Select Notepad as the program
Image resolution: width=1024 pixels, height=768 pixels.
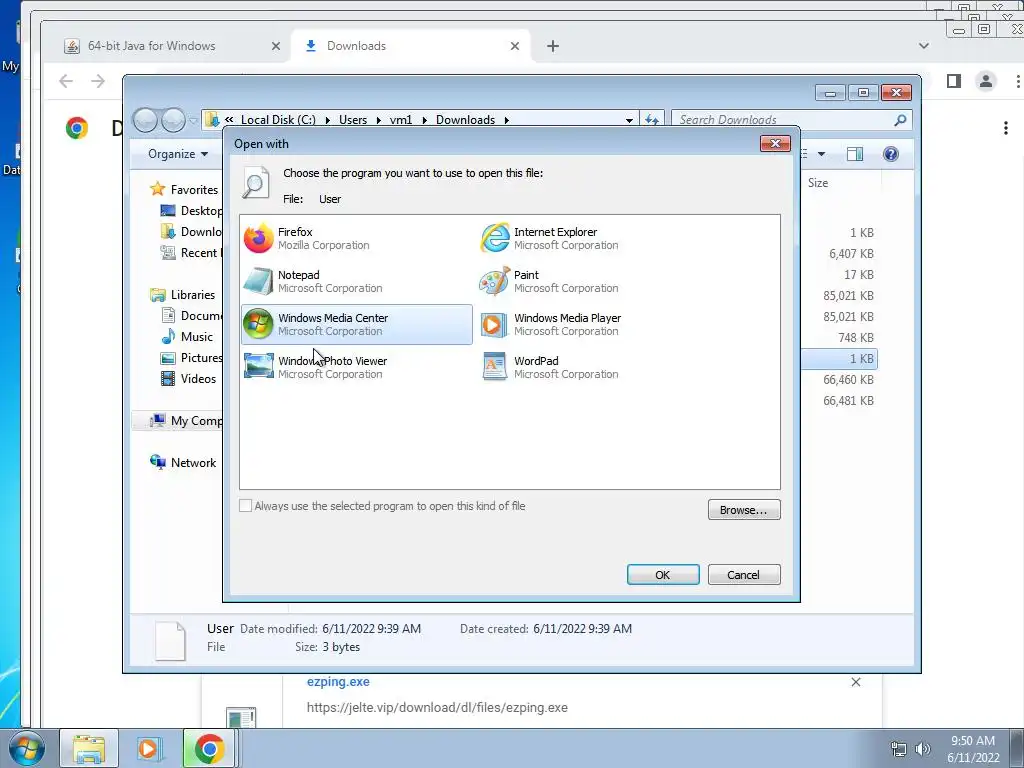point(357,281)
